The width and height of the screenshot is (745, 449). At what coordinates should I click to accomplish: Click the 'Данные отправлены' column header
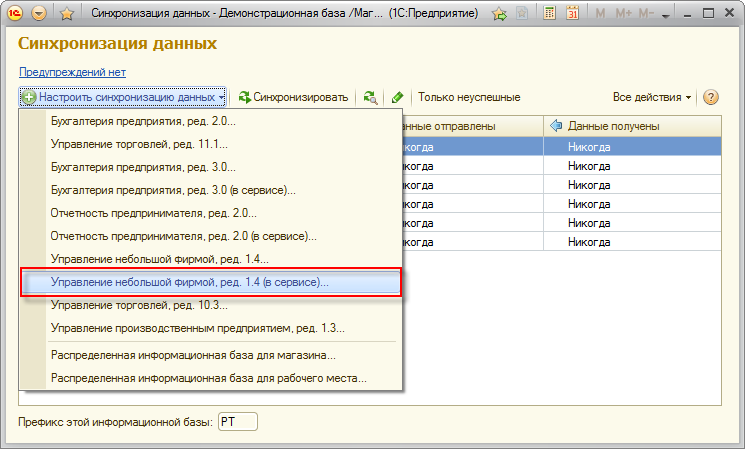473,126
